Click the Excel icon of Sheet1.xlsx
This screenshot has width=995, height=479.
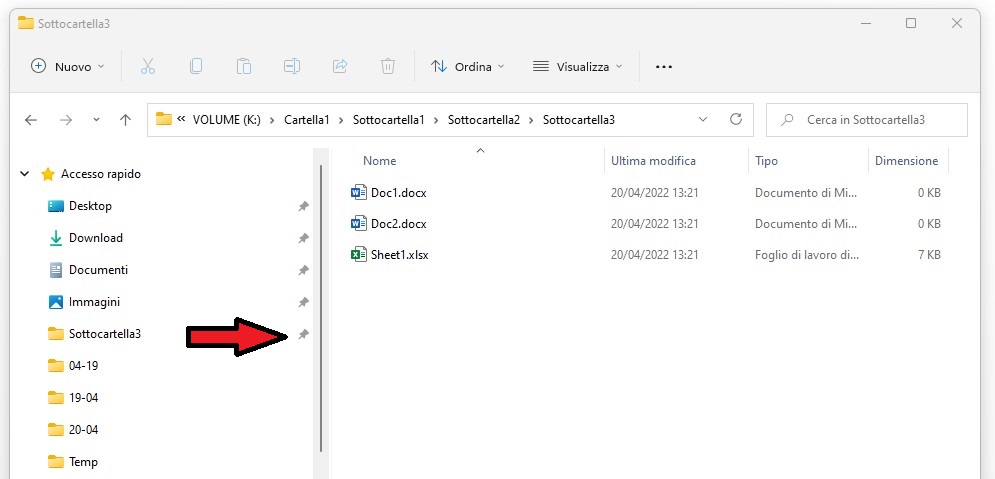tap(359, 254)
